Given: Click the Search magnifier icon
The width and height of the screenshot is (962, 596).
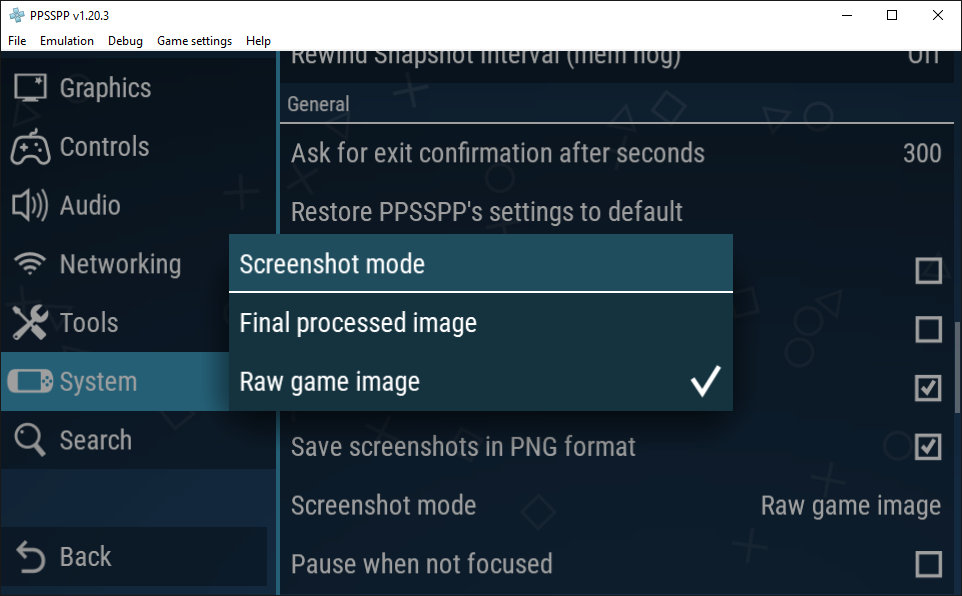Looking at the screenshot, I should tap(30, 440).
